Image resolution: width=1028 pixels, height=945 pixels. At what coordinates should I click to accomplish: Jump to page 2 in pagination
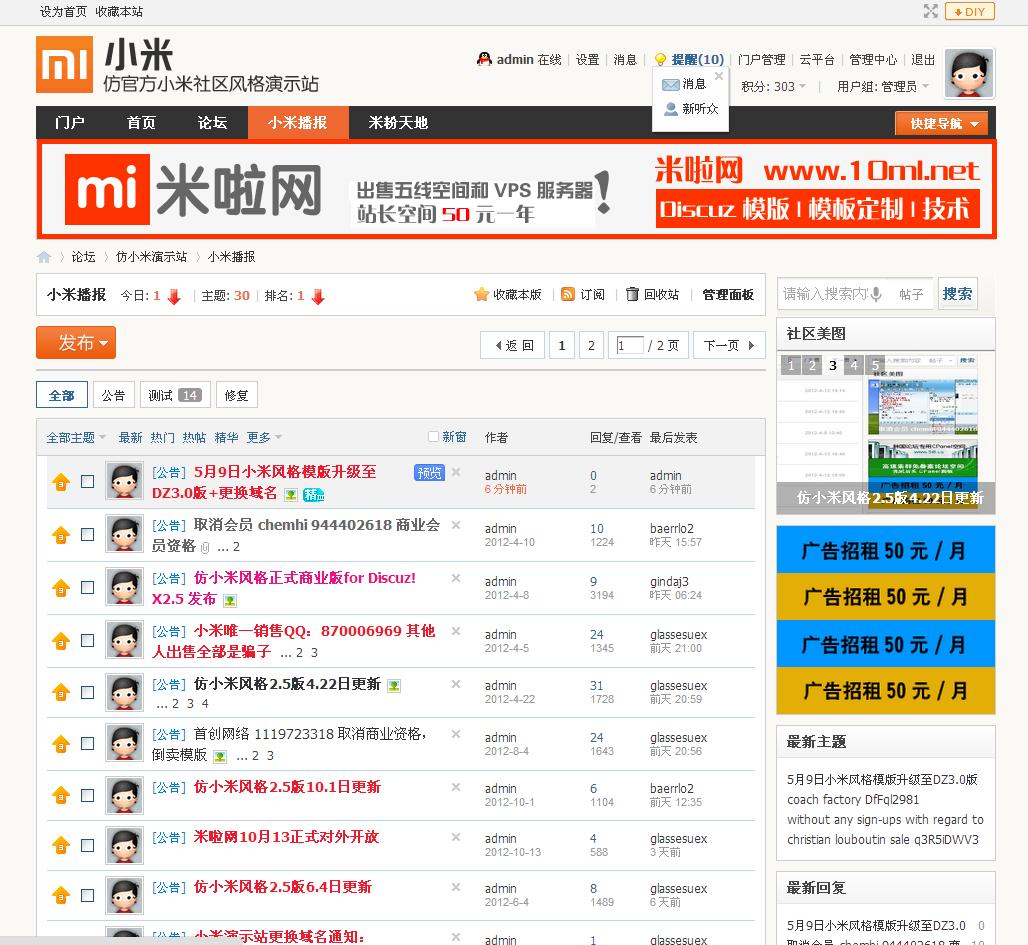591,345
